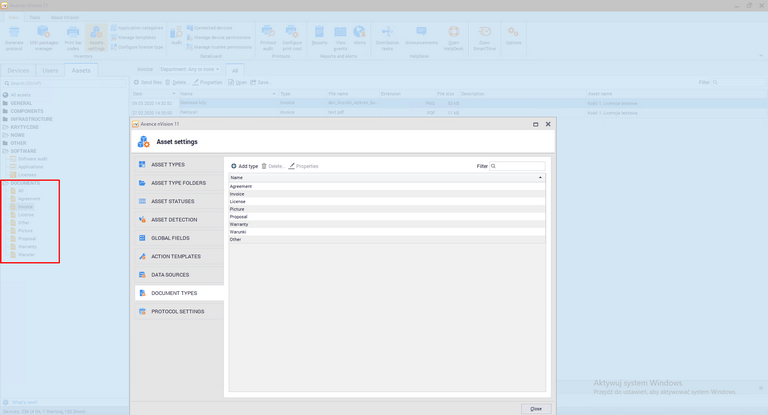
Task: Select Protocol Settings section
Action: [x=177, y=311]
